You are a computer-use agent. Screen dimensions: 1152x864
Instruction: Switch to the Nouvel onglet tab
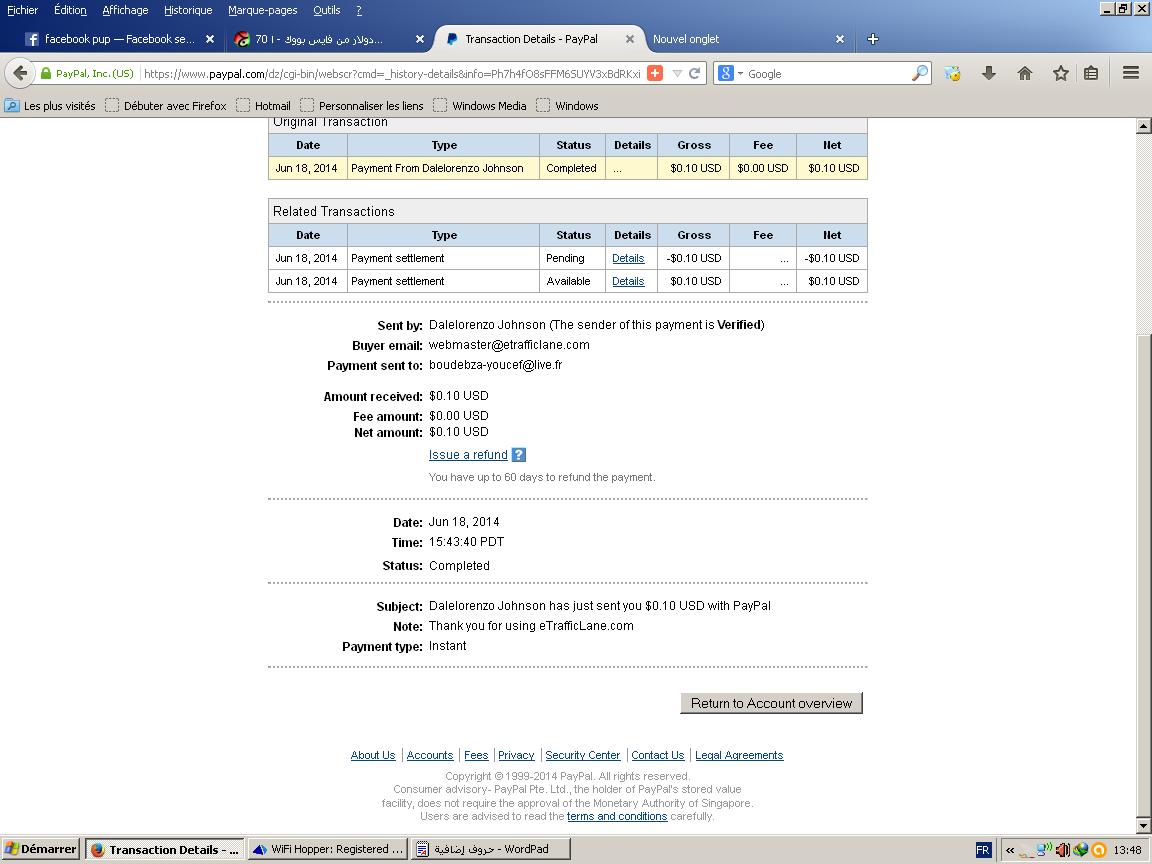741,39
